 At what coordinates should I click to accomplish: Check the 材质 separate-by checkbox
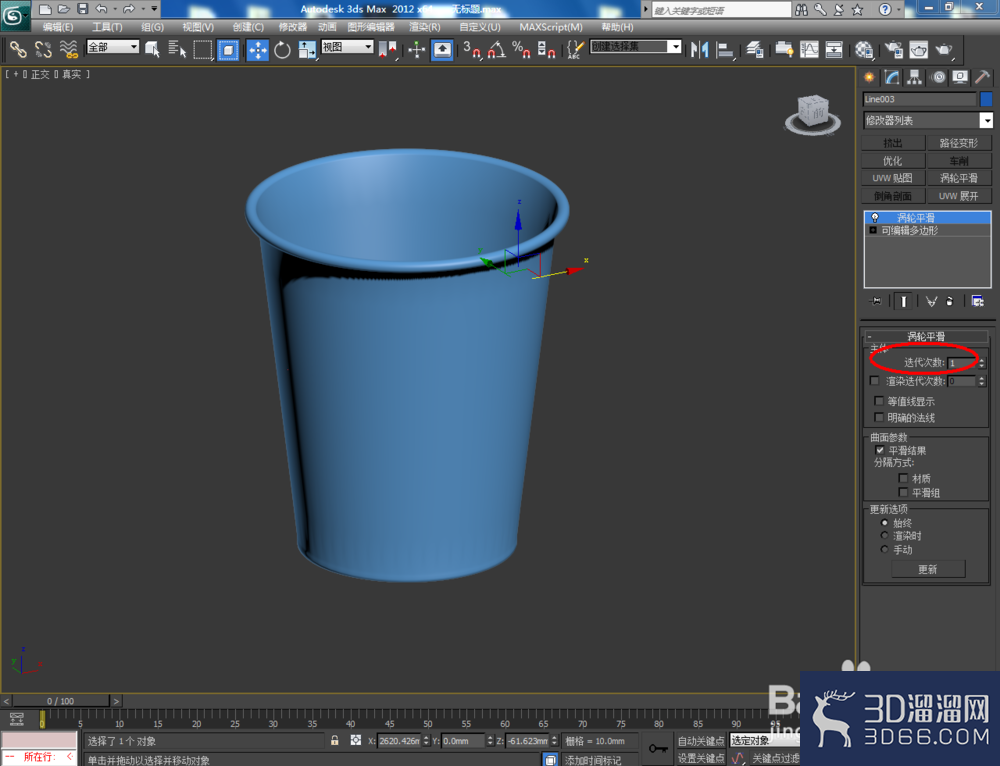(903, 478)
